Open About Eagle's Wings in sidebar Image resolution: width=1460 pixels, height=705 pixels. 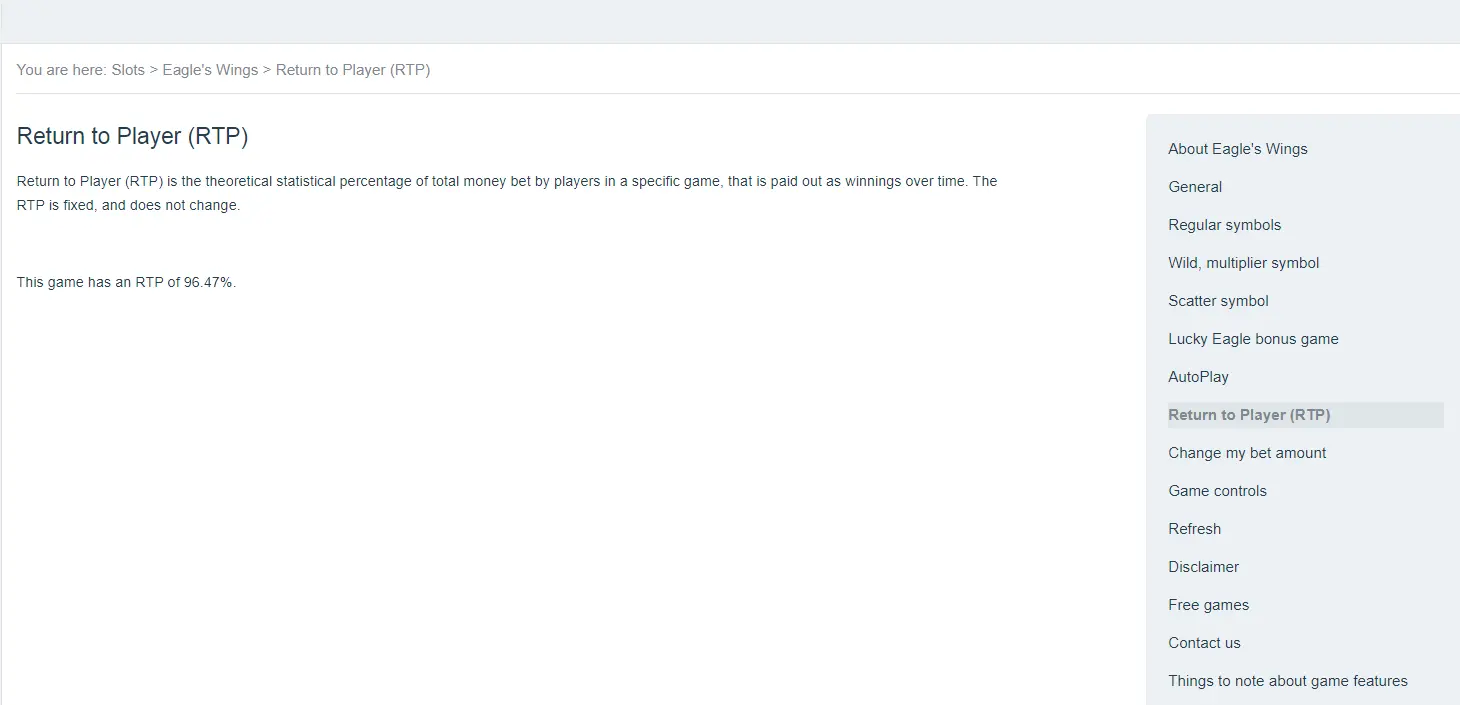point(1238,149)
